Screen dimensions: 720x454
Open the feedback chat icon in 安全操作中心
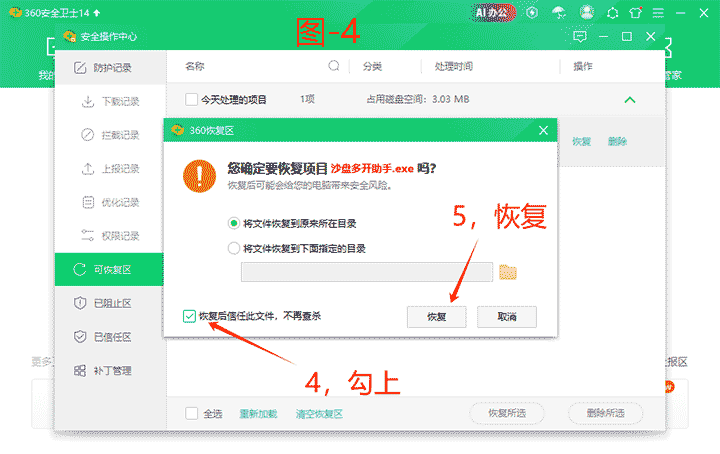click(x=580, y=36)
